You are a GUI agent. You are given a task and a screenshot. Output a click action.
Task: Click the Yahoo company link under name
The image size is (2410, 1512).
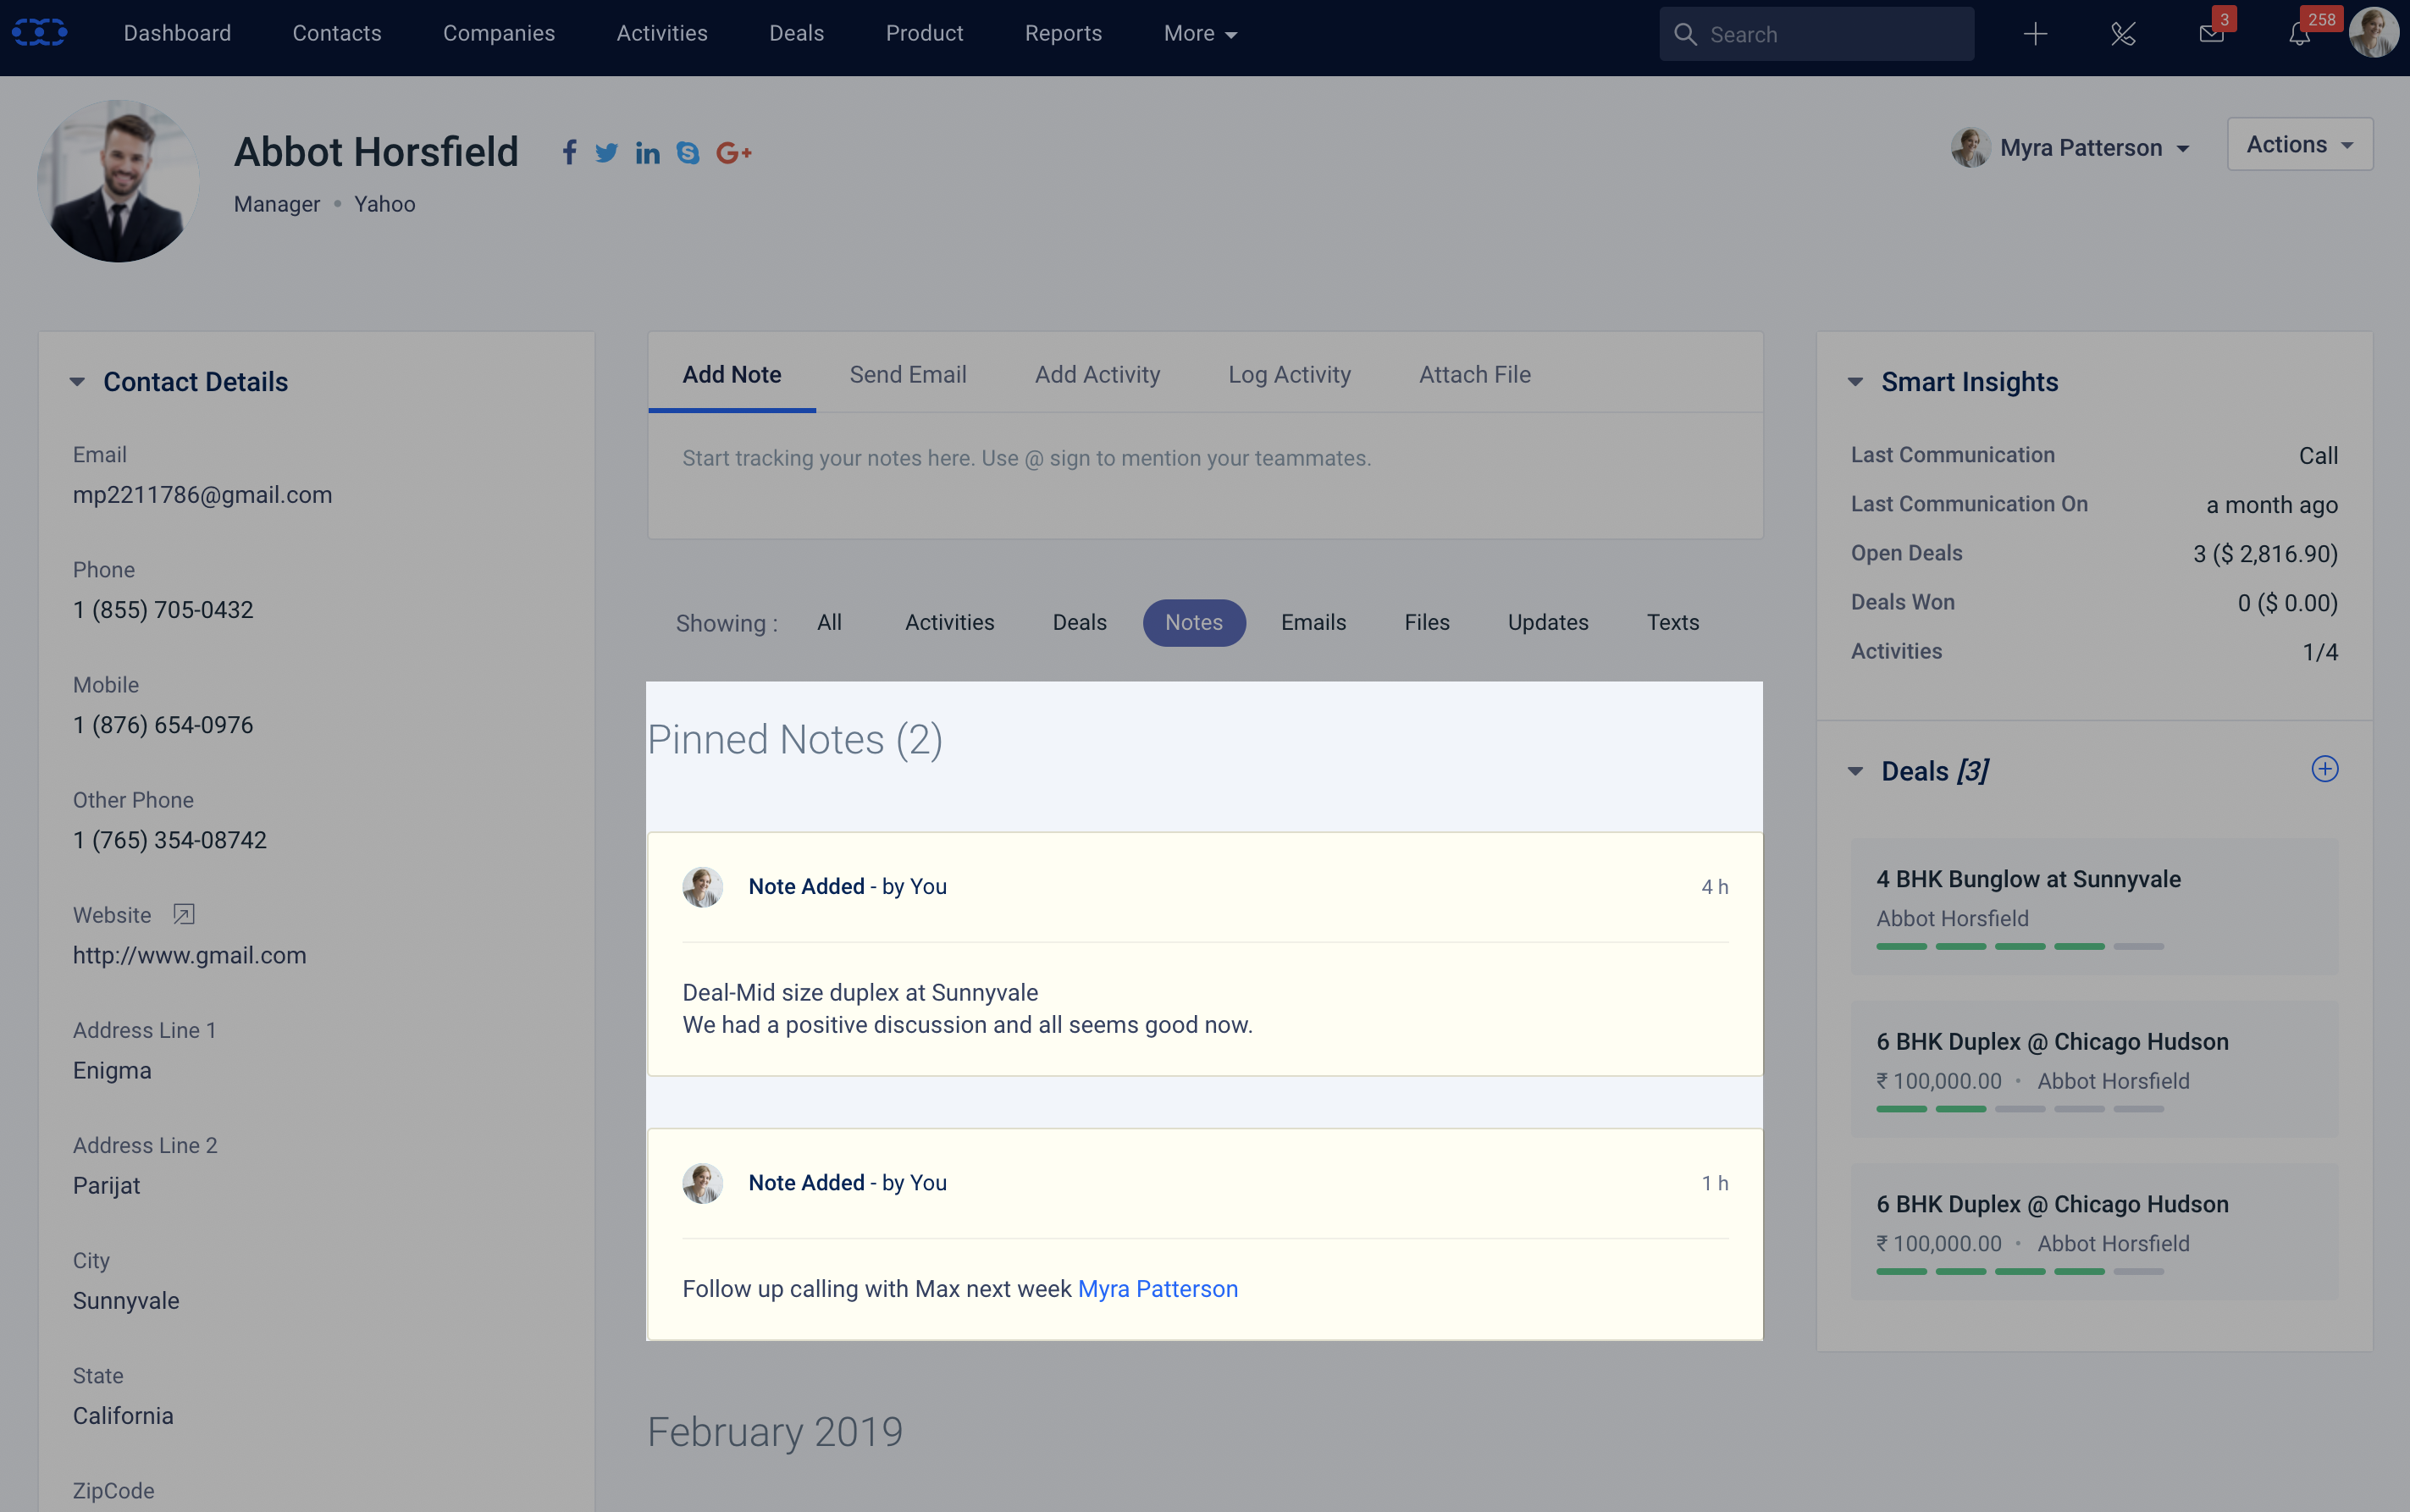click(x=384, y=204)
